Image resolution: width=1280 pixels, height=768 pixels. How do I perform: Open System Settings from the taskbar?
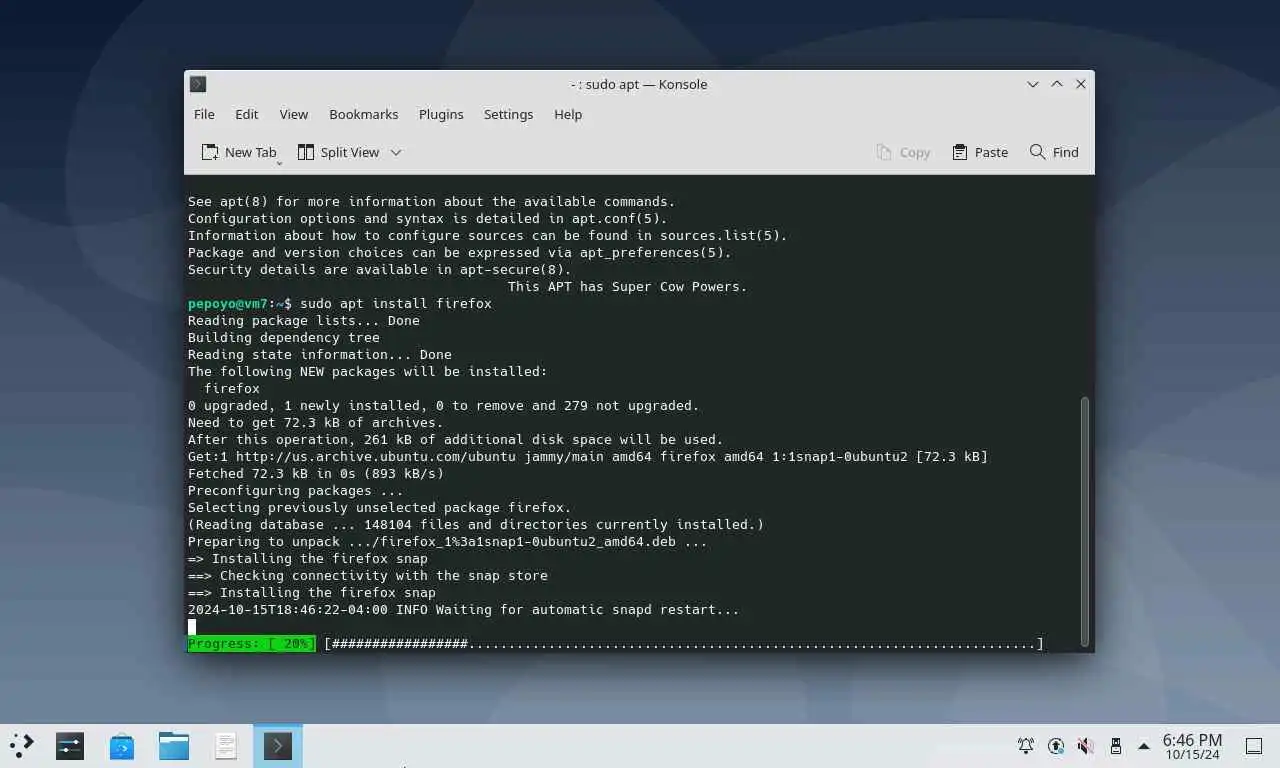point(70,745)
